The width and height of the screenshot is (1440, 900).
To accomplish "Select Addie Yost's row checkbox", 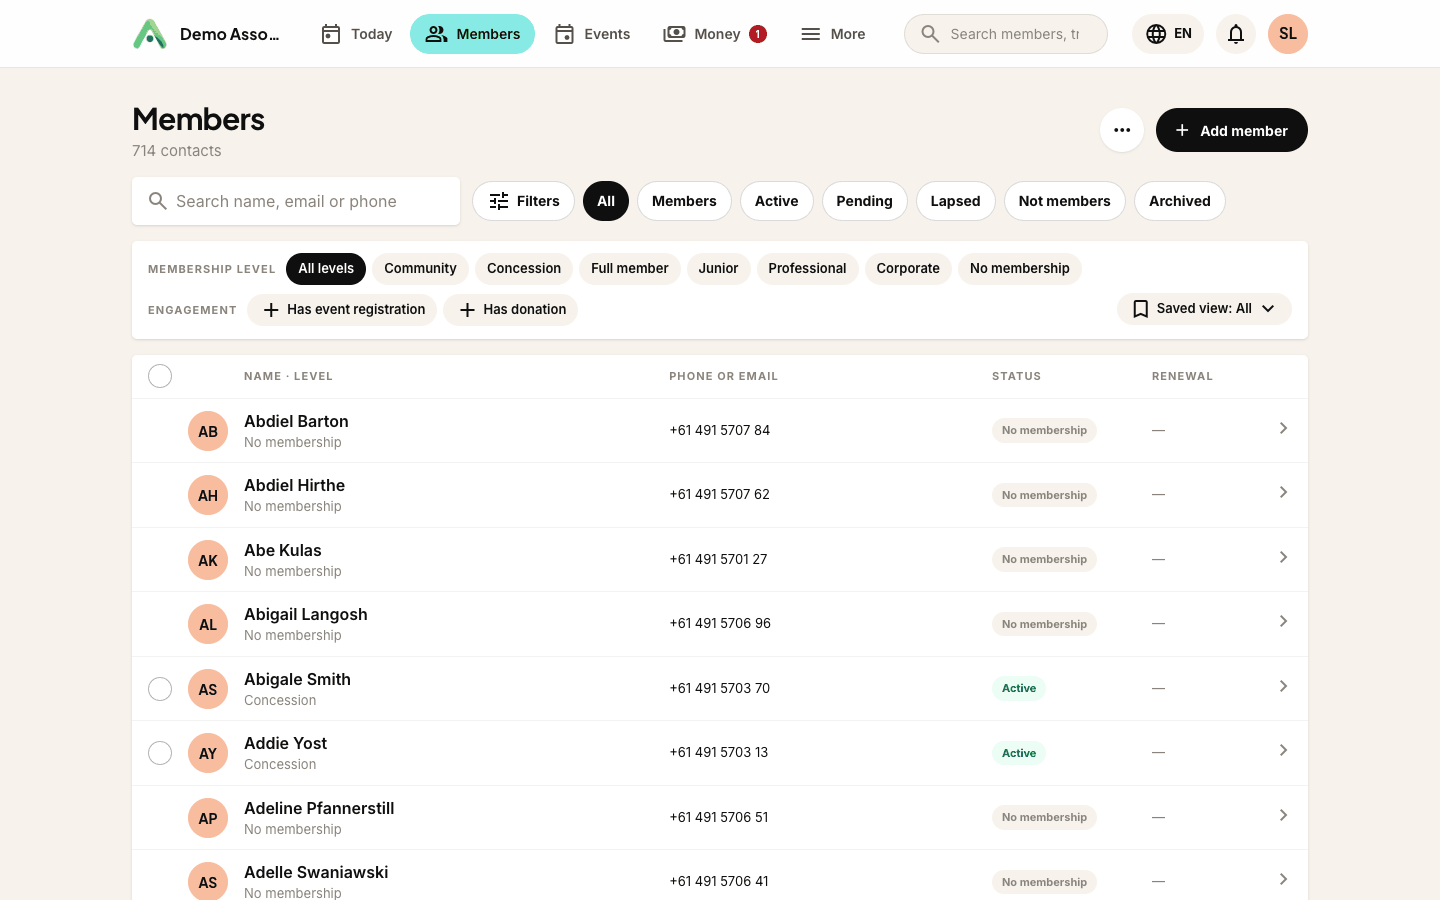I will pyautogui.click(x=160, y=753).
